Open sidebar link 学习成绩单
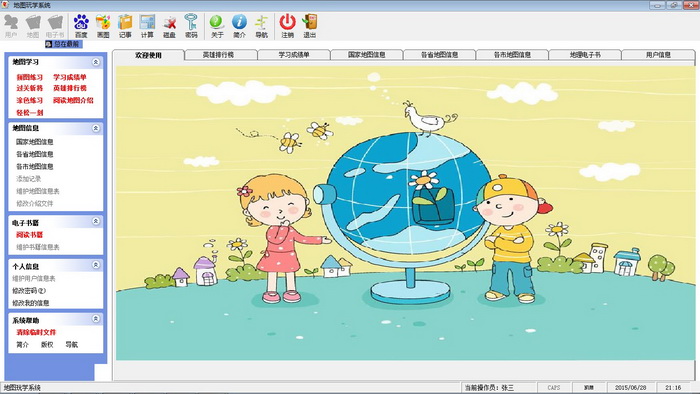700x394 pixels. 70,77
